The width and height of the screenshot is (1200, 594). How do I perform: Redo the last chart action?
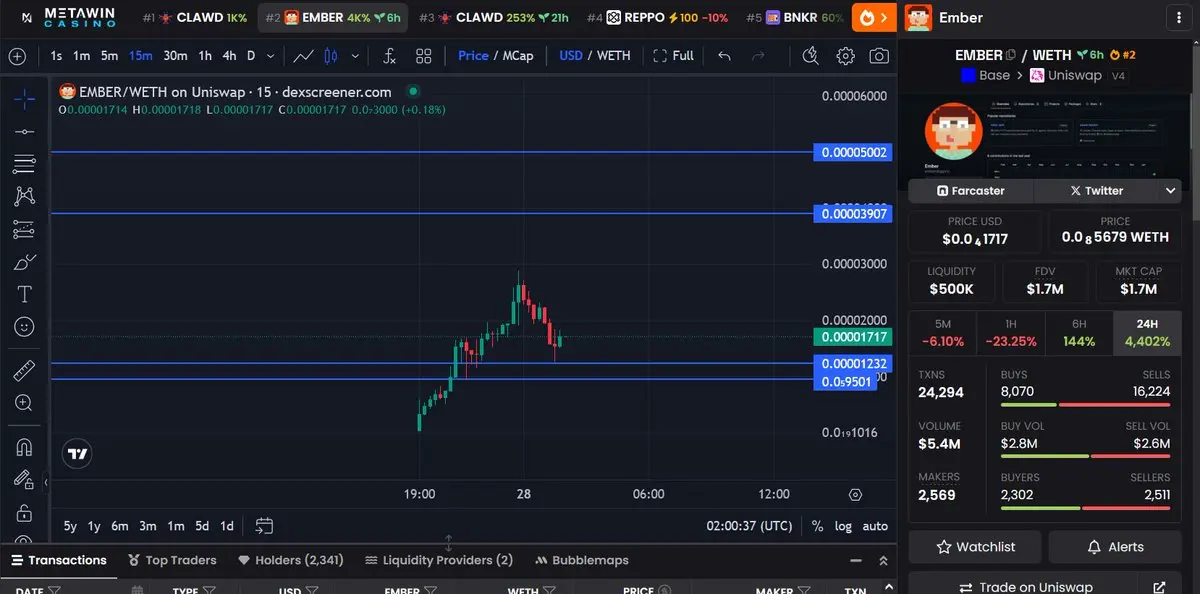pos(759,56)
